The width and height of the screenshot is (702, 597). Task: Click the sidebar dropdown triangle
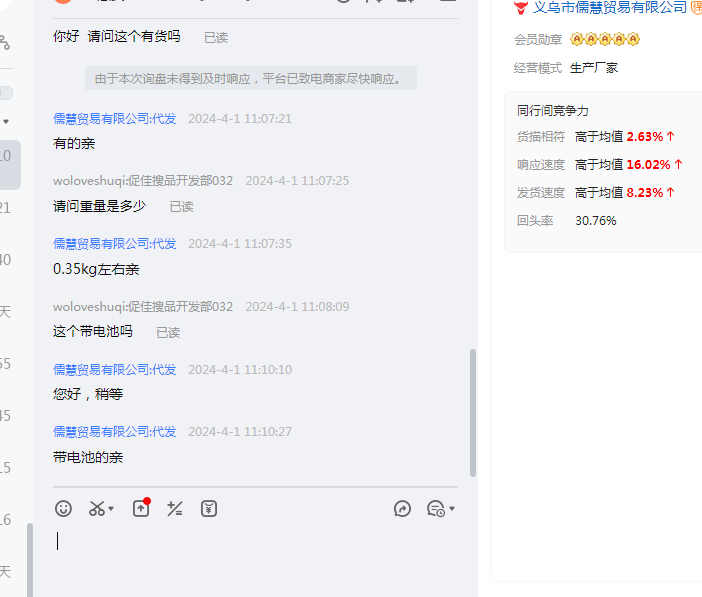point(6,121)
